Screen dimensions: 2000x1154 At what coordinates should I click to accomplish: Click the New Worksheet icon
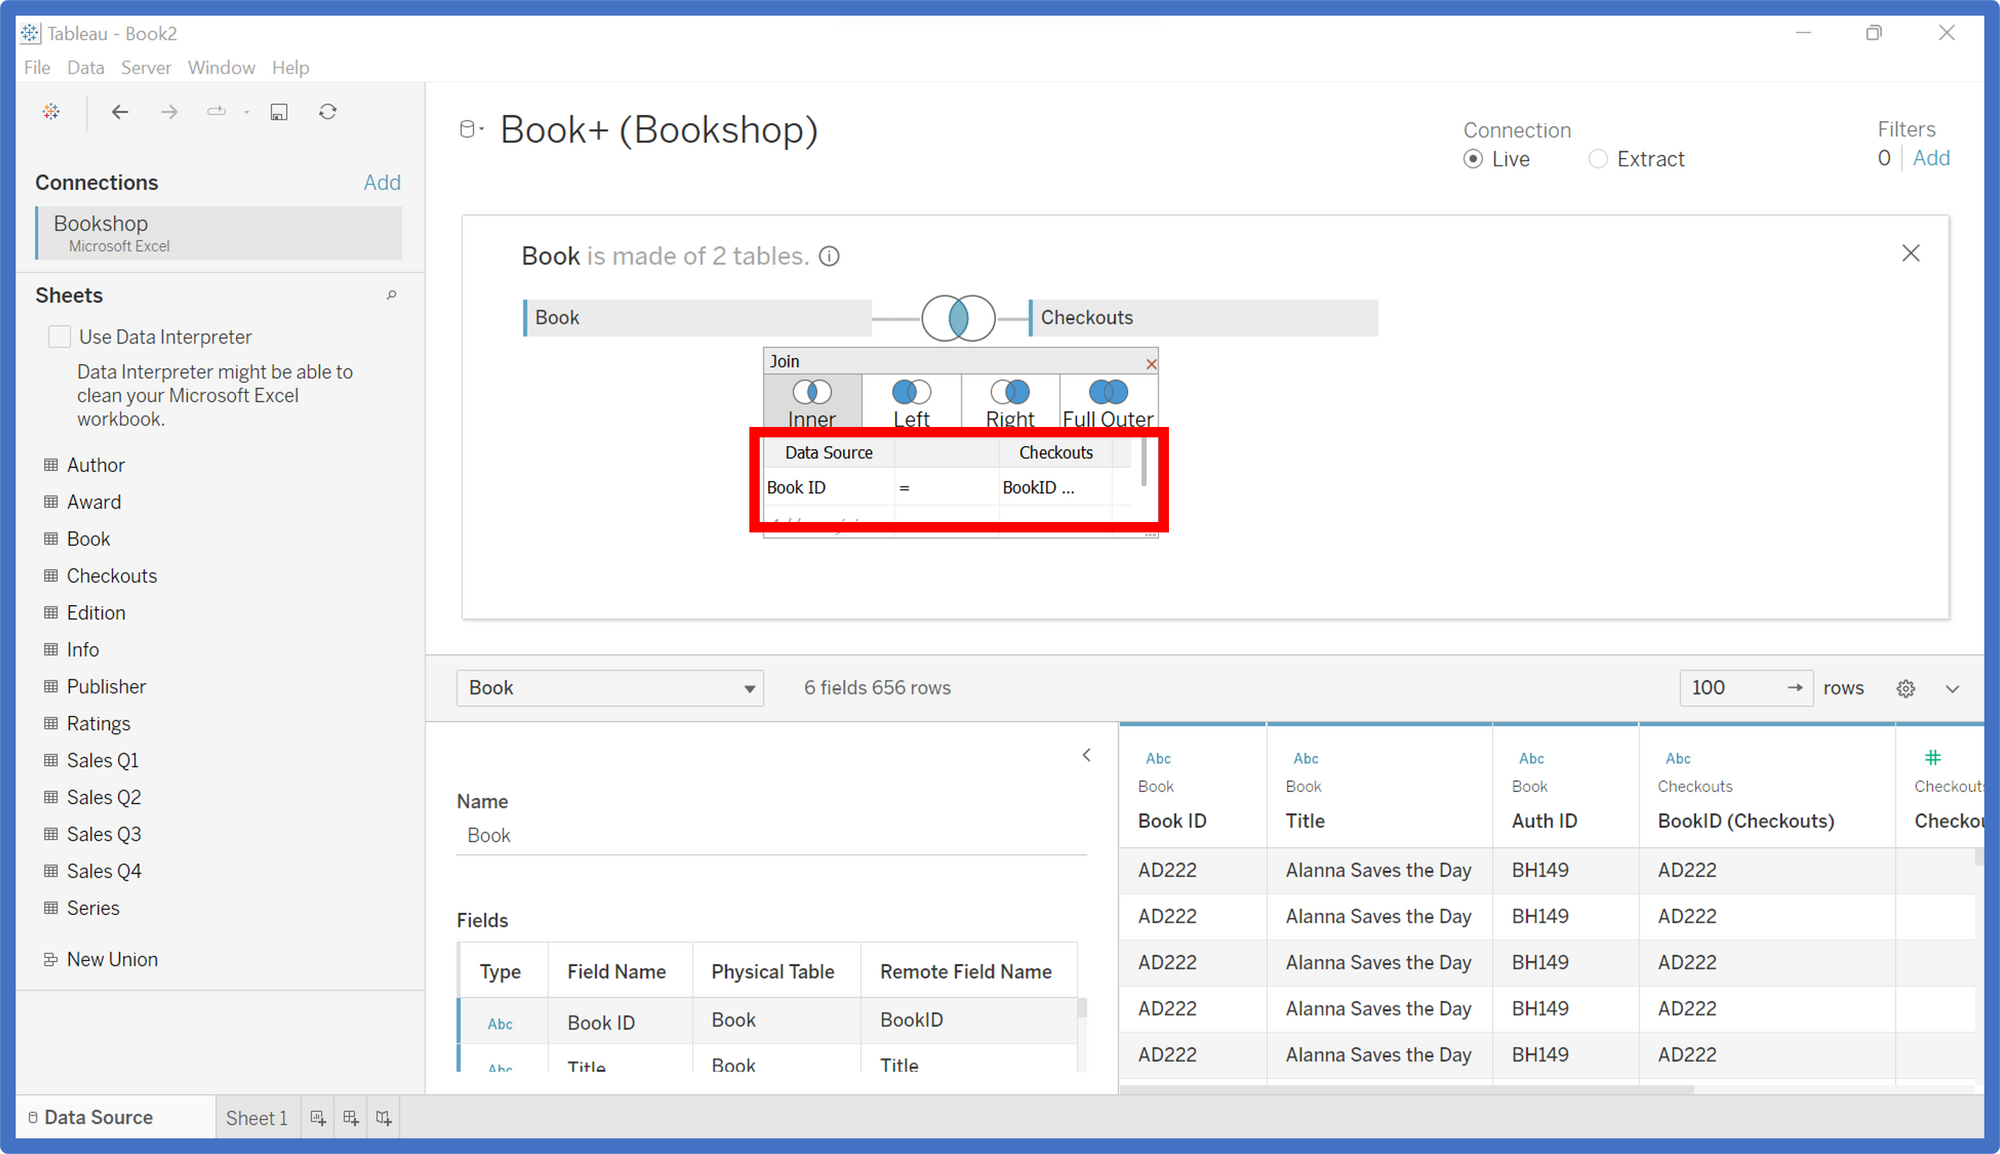pyautogui.click(x=318, y=1118)
